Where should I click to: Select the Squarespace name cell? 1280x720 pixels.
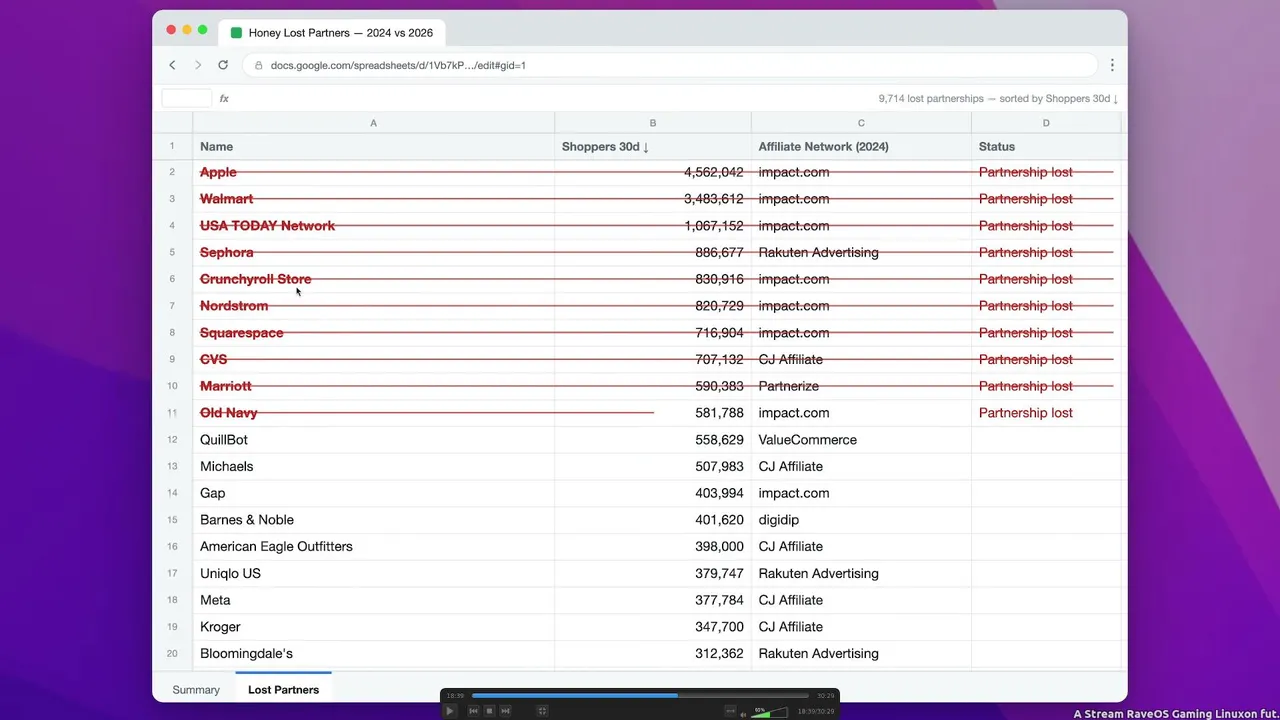pyautogui.click(x=374, y=333)
